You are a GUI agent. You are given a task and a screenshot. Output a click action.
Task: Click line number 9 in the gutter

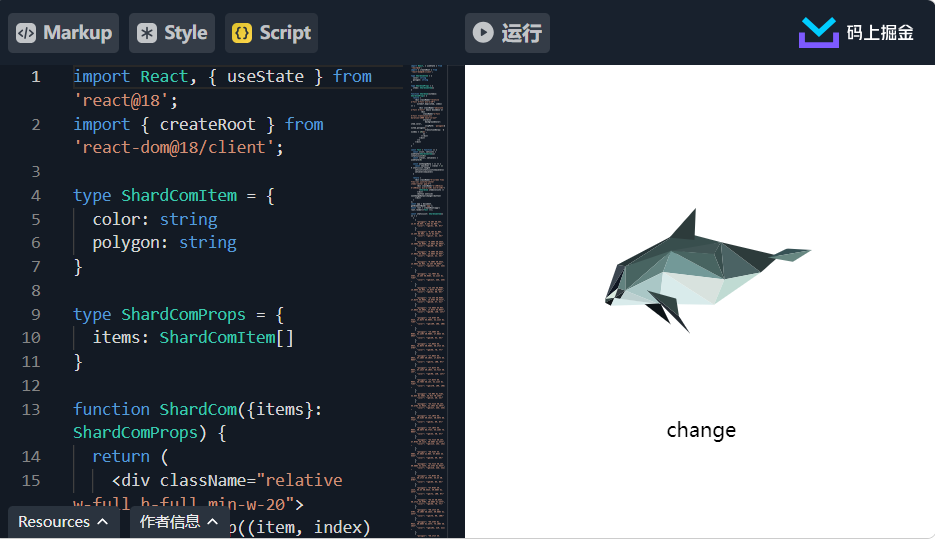click(36, 314)
